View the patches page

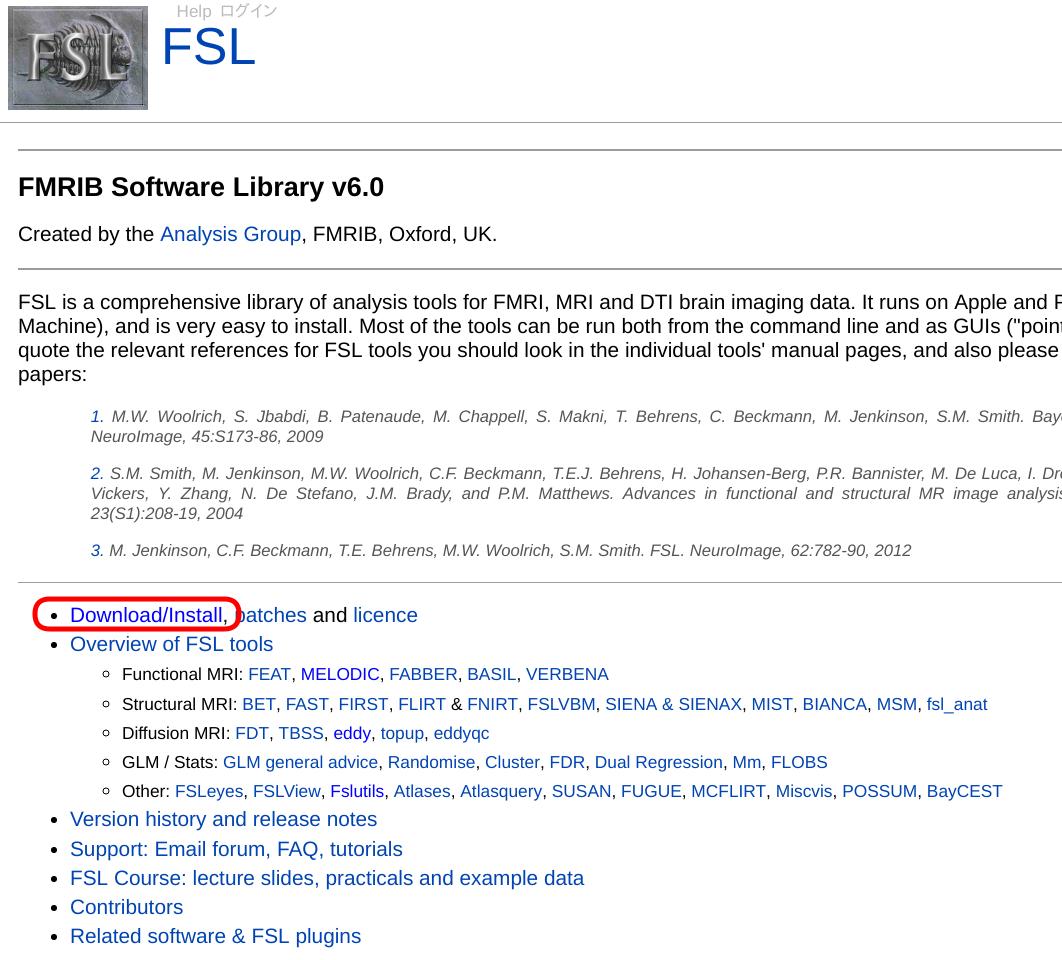coord(272,615)
